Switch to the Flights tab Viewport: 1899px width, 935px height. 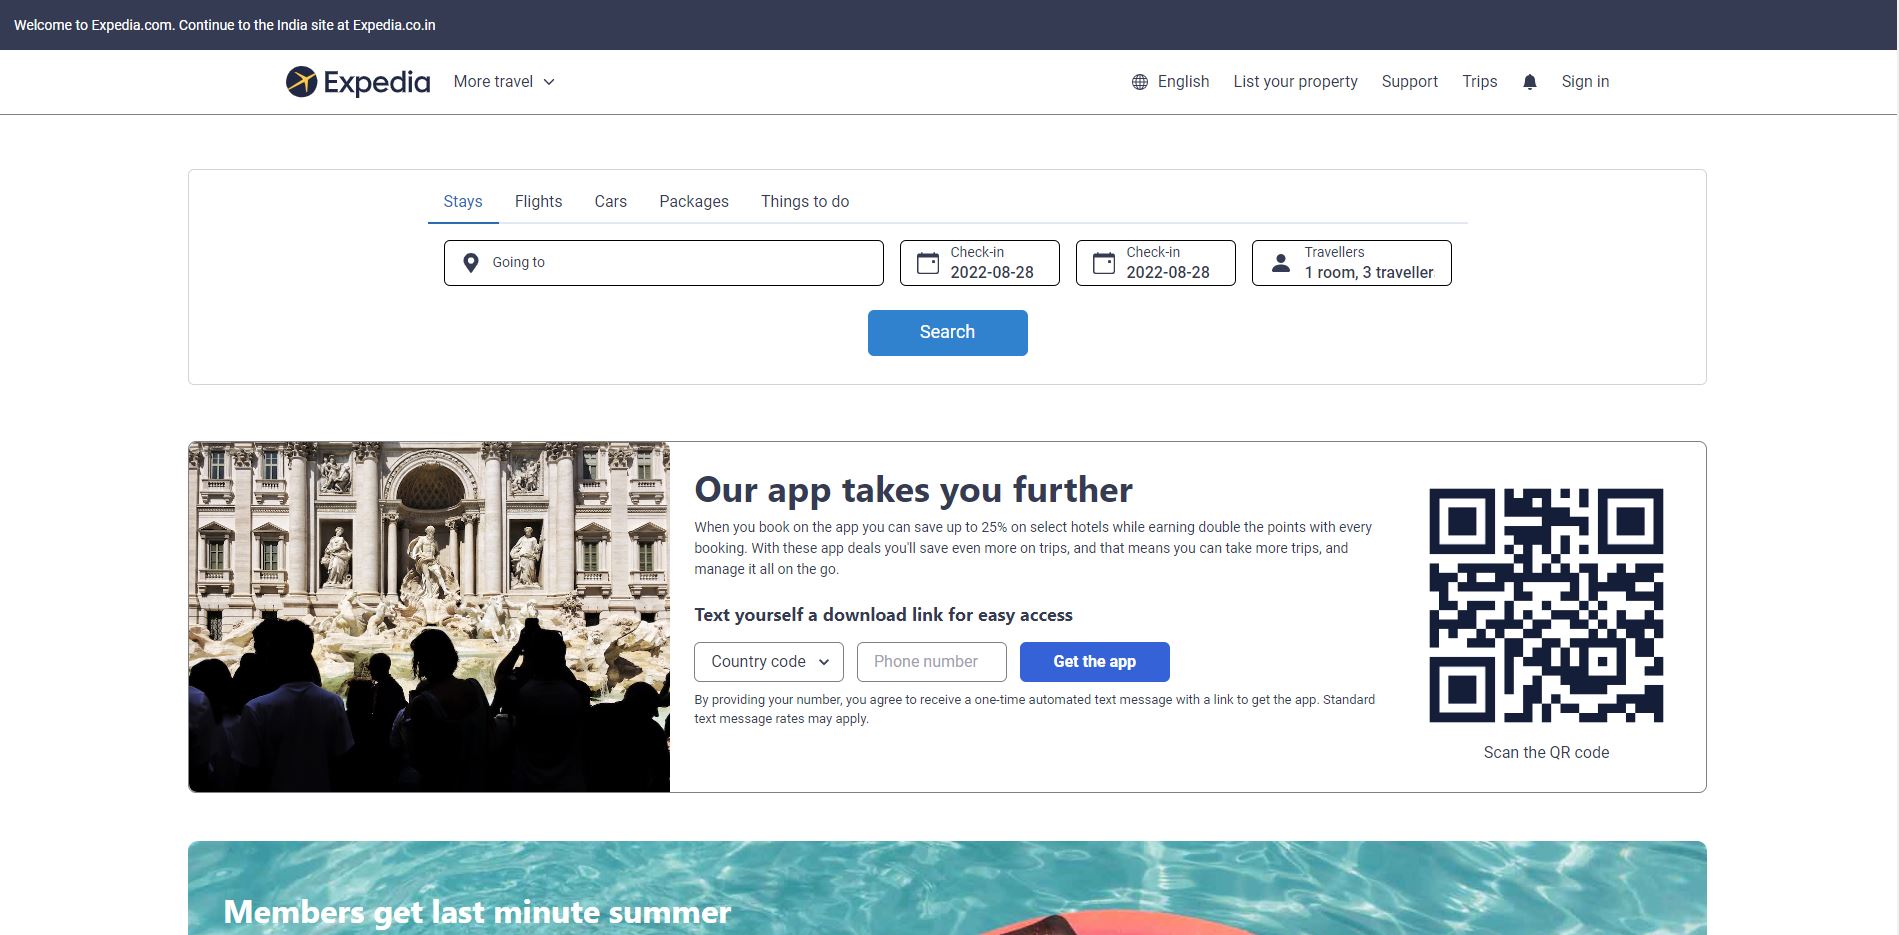[x=538, y=202]
